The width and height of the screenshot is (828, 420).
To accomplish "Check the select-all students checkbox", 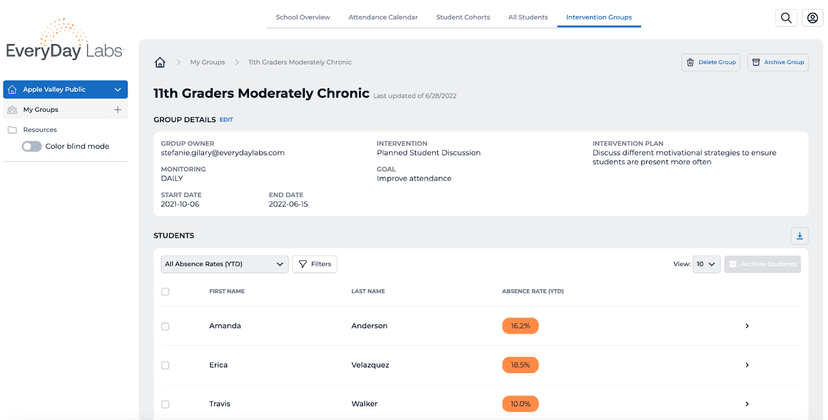I will point(166,292).
